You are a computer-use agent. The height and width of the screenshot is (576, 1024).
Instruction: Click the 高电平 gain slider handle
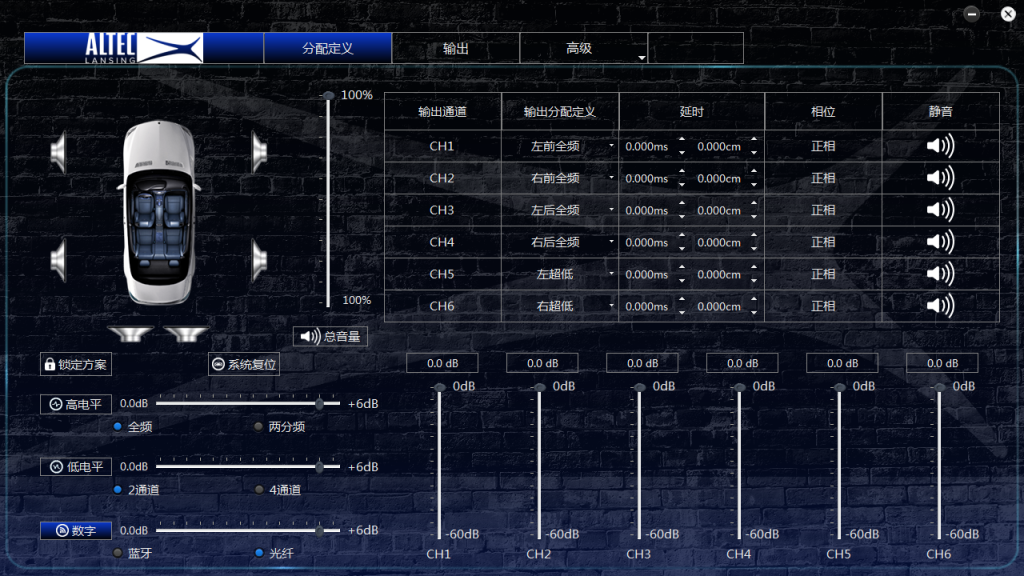319,404
